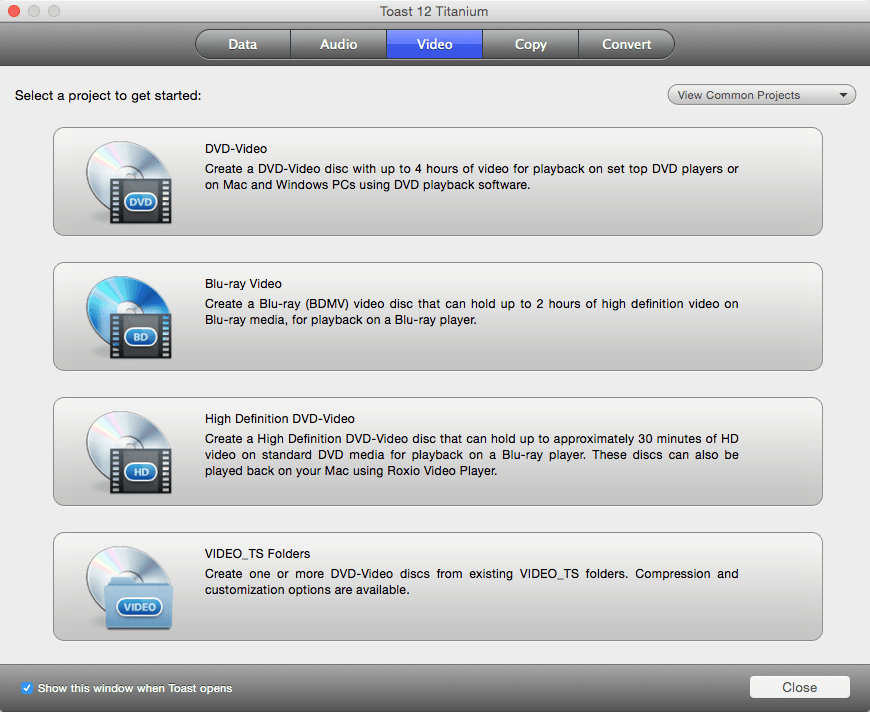The image size is (870, 712).
Task: Click the VIDEO_TS compression options description
Action: (x=472, y=582)
